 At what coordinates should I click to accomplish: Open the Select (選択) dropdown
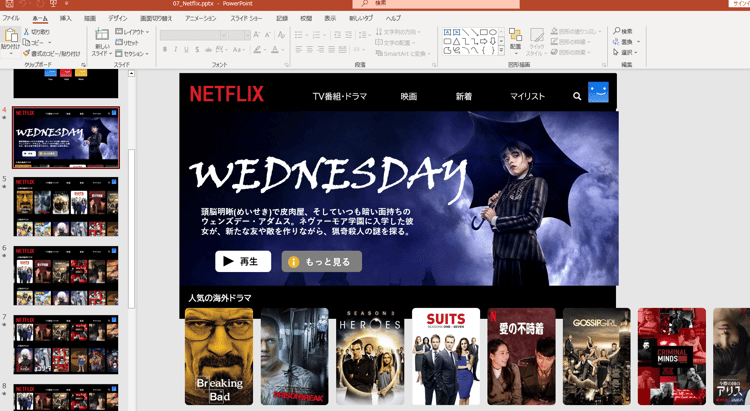click(x=626, y=52)
